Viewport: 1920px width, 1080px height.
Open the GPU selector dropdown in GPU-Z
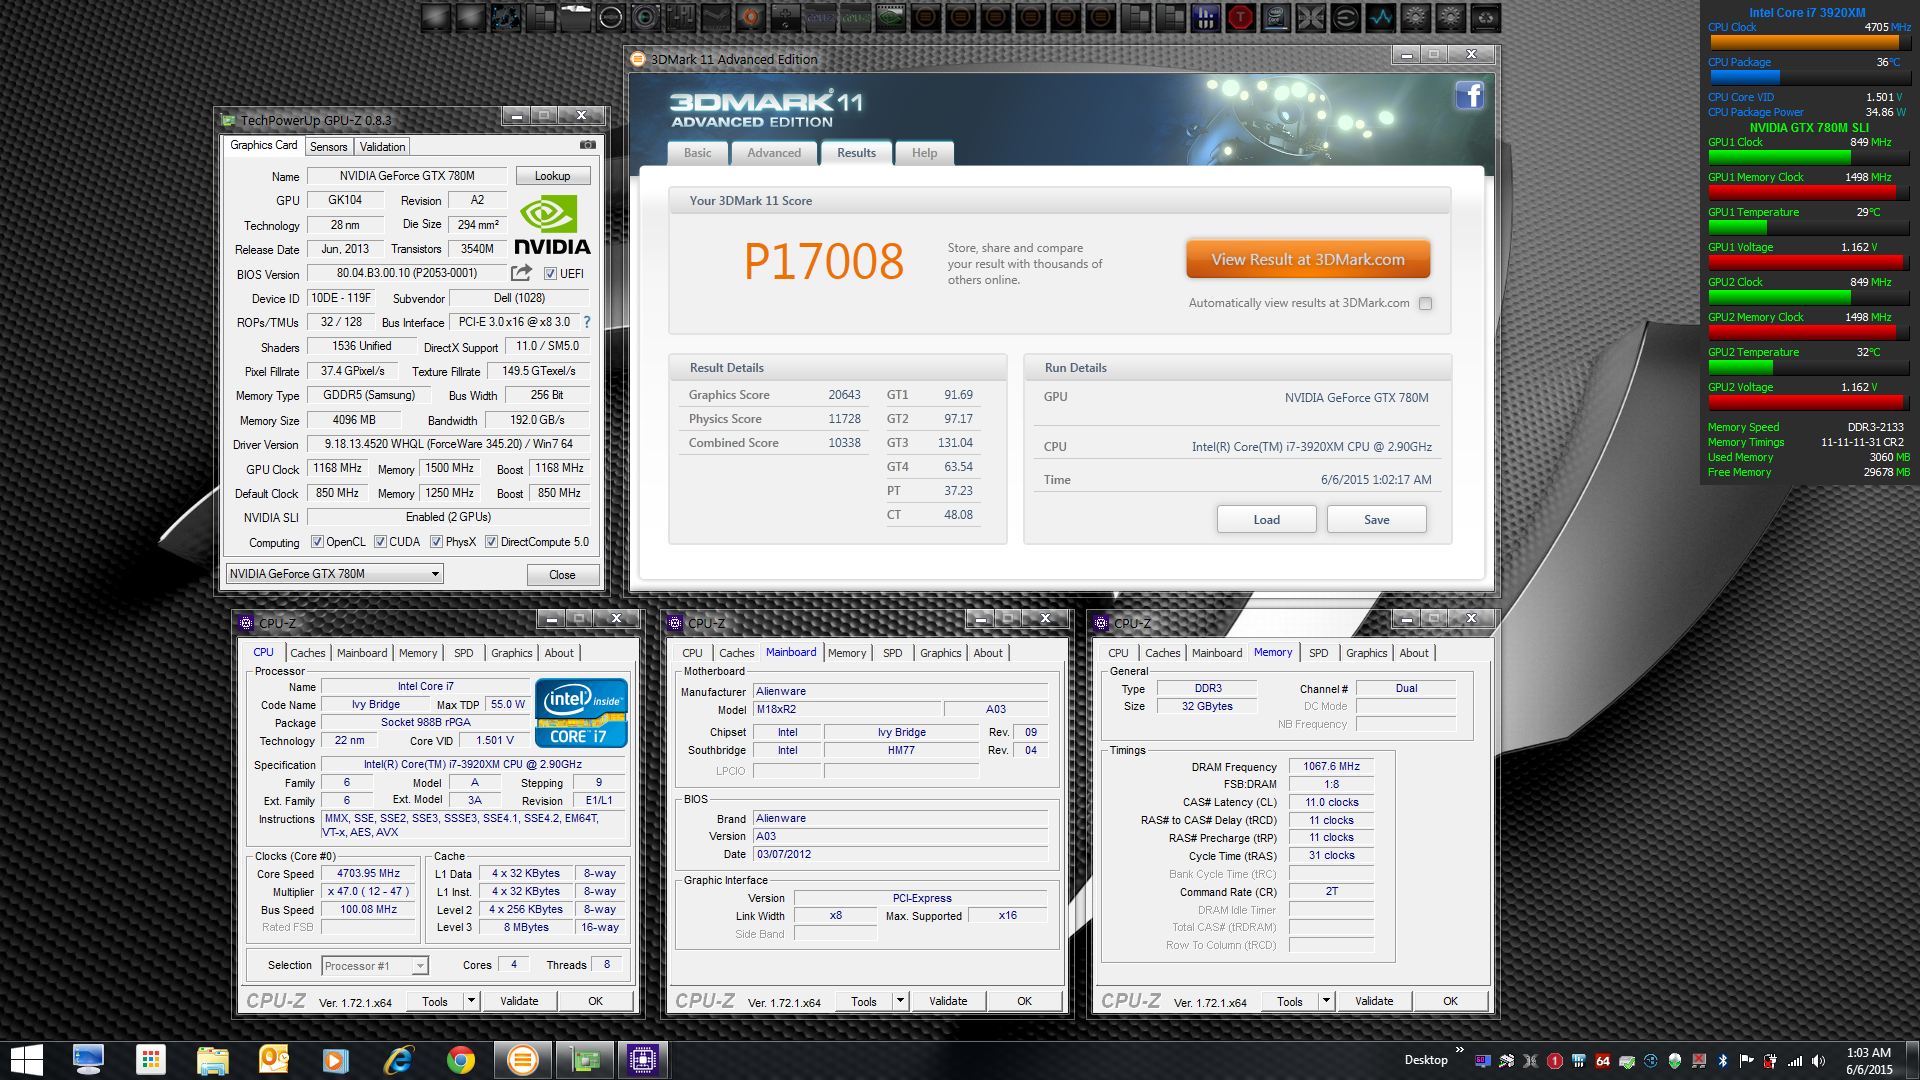[x=335, y=573]
